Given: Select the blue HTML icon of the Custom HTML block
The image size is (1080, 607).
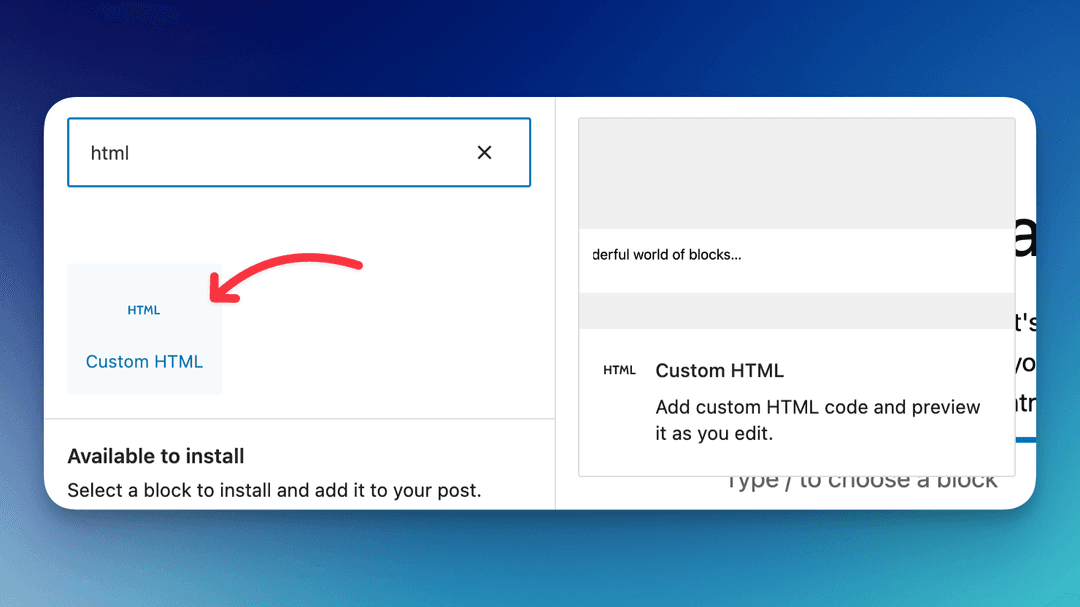Looking at the screenshot, I should tap(144, 310).
